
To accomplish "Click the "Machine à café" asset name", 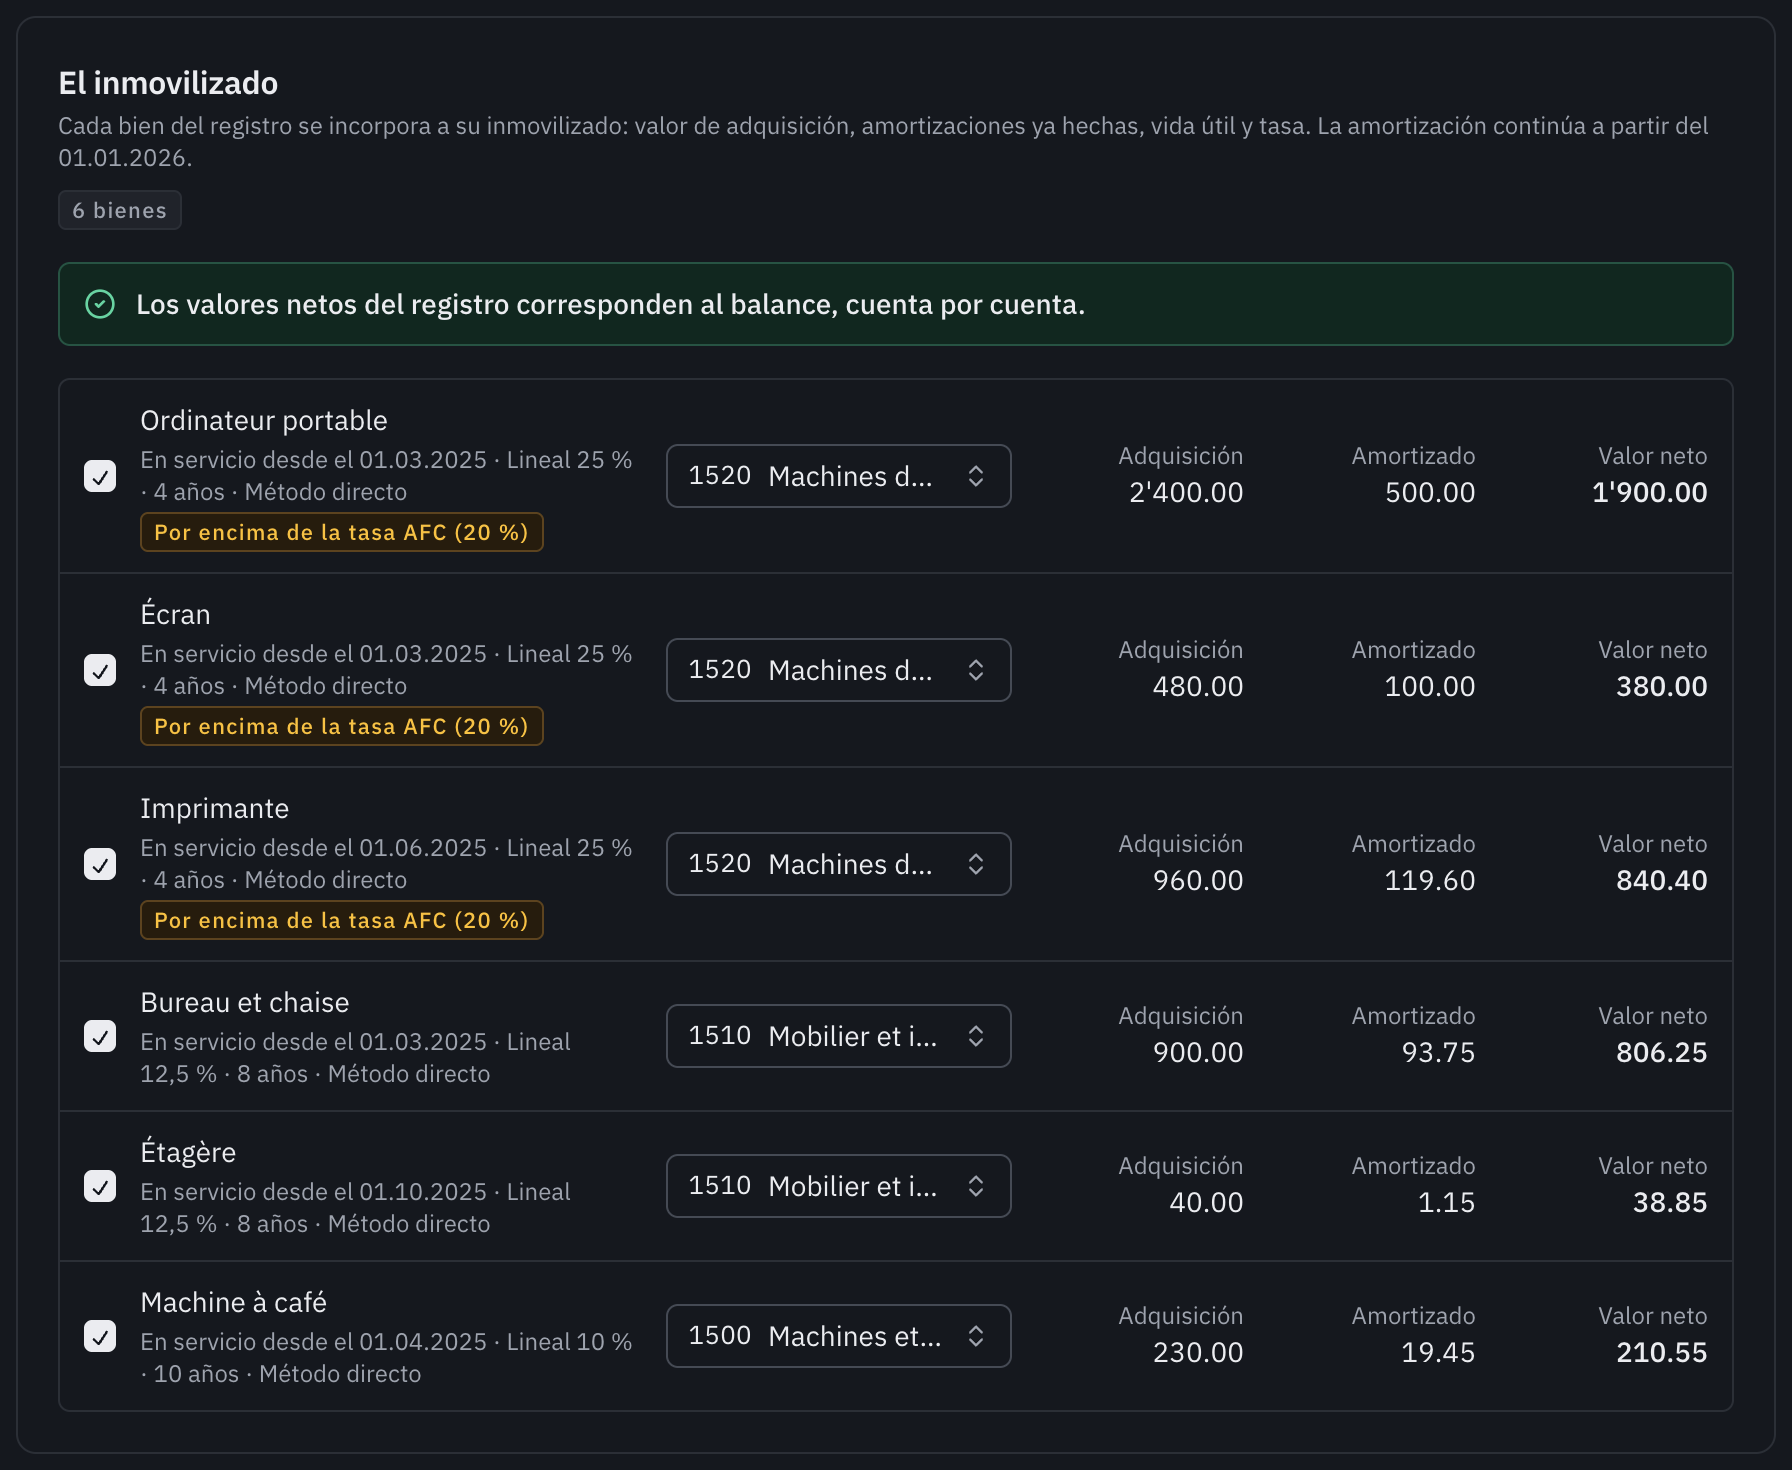I will coord(234,1302).
